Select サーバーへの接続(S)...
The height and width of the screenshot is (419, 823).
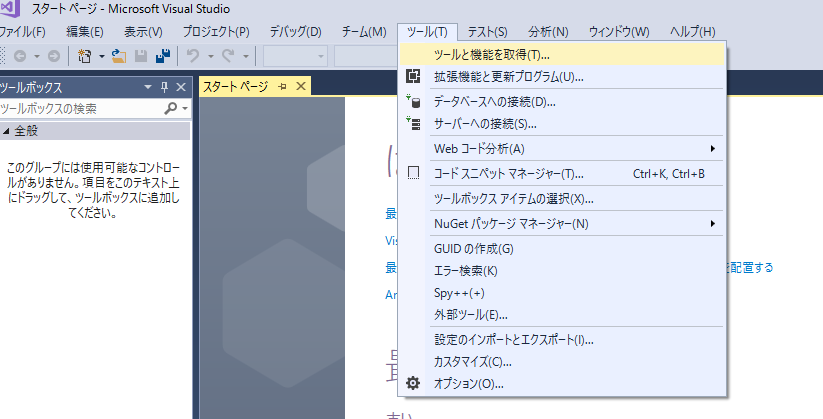(562, 124)
